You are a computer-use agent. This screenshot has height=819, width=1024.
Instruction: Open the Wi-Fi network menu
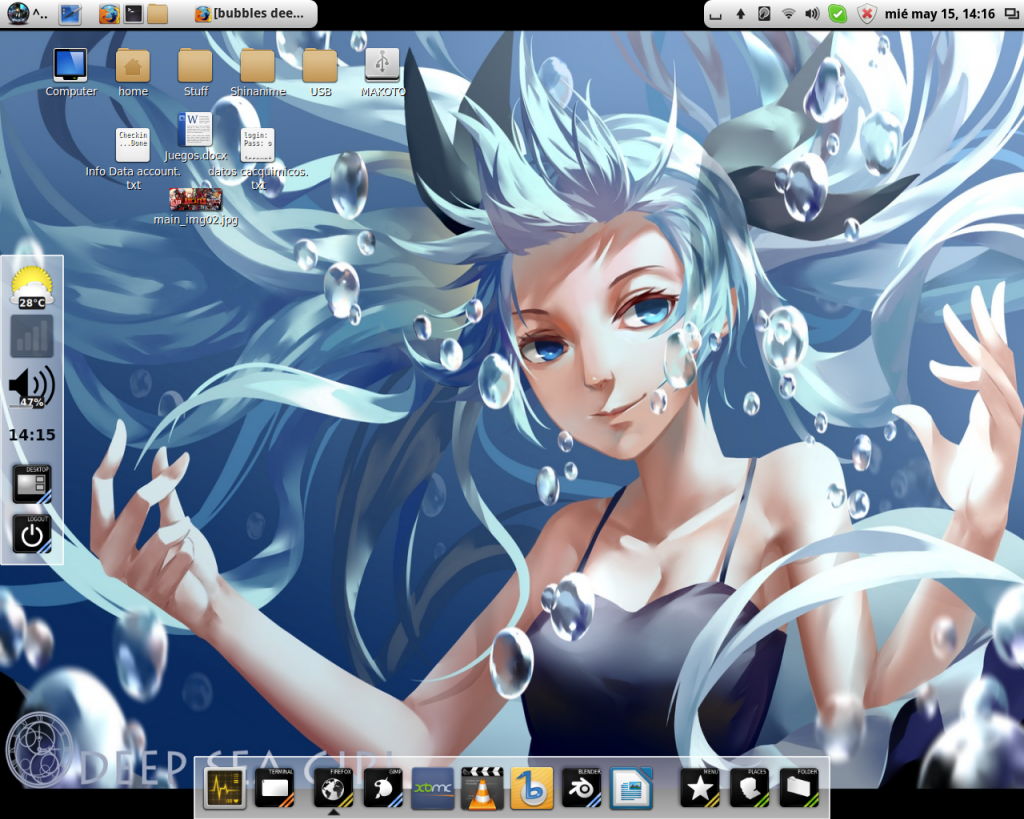pyautogui.click(x=788, y=14)
